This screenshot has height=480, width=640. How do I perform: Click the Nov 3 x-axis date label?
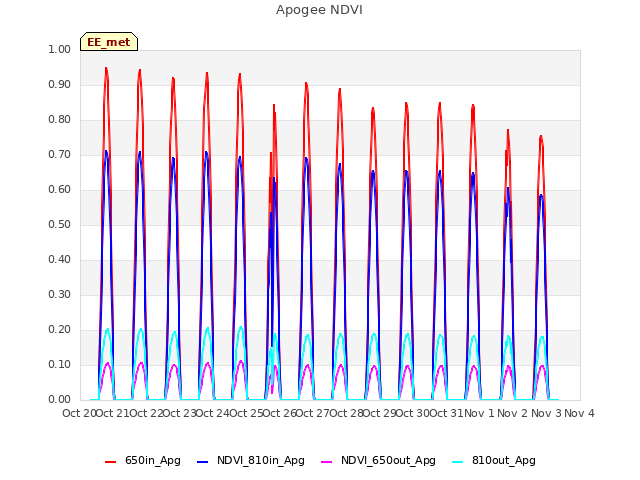[x=546, y=413]
